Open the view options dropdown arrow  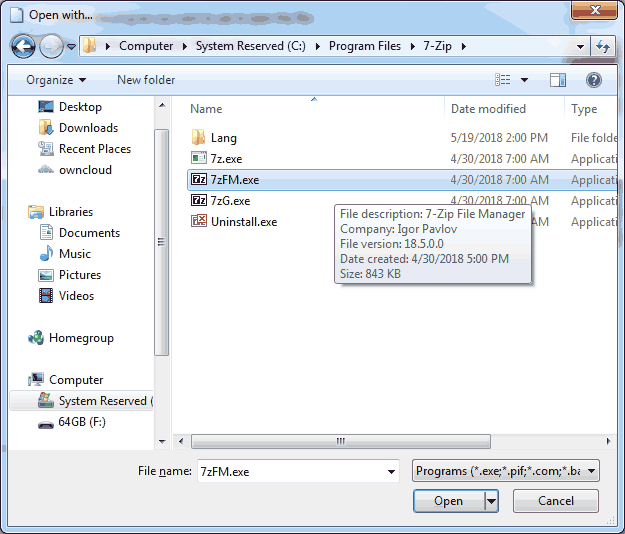[525, 80]
